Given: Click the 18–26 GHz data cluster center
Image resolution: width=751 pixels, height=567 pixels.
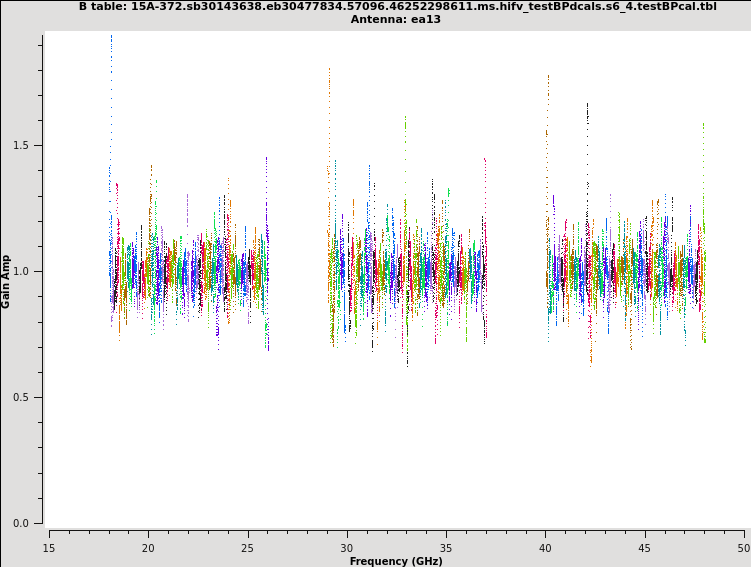Looking at the screenshot, I should (x=188, y=271).
